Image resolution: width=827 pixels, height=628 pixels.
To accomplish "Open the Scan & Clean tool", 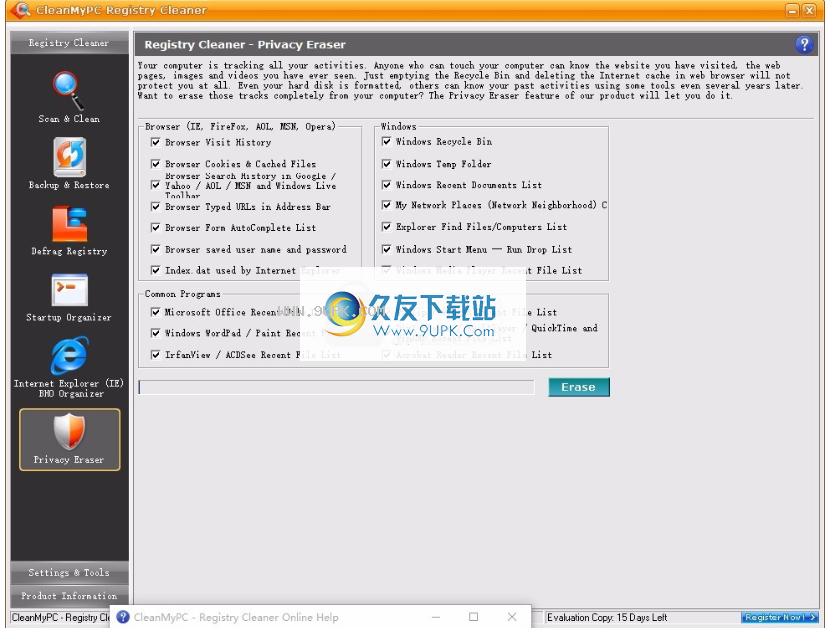I will pos(69,98).
